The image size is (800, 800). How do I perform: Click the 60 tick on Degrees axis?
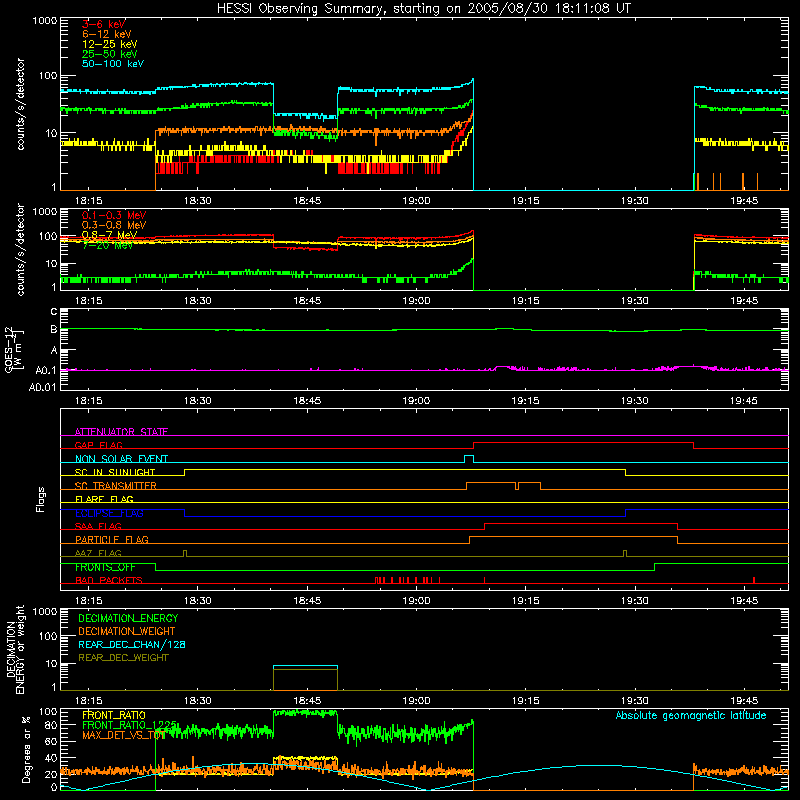click(51, 741)
